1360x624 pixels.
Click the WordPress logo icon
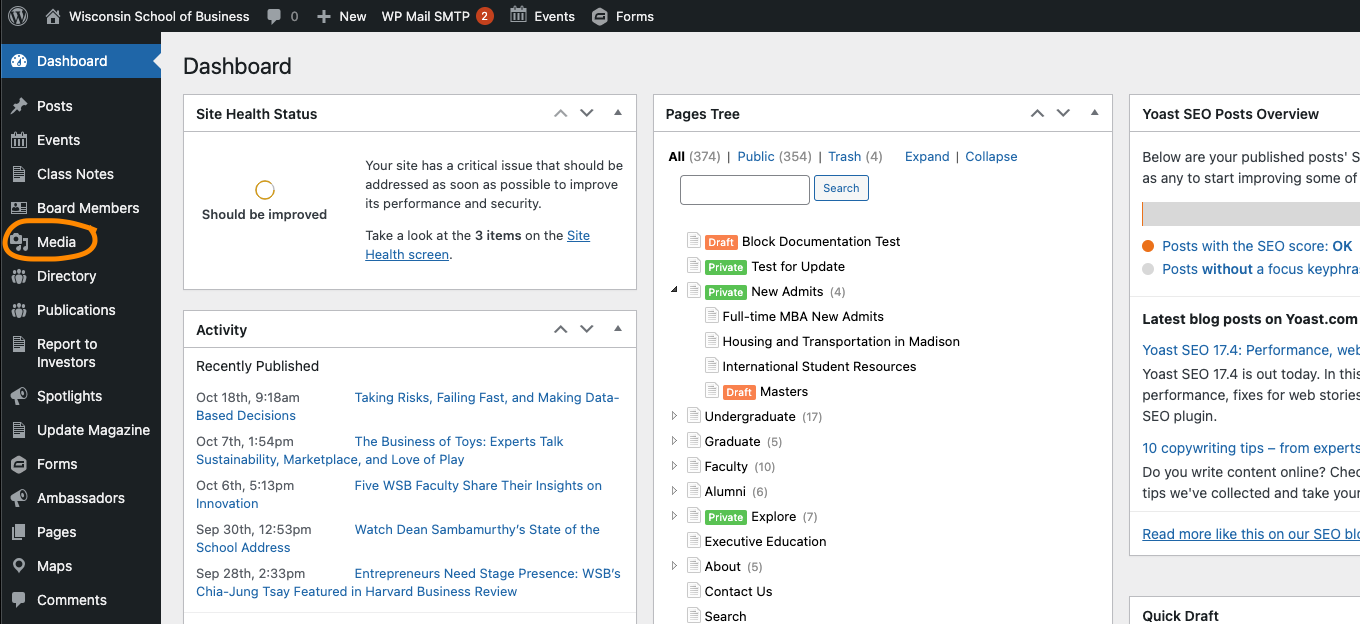[19, 16]
